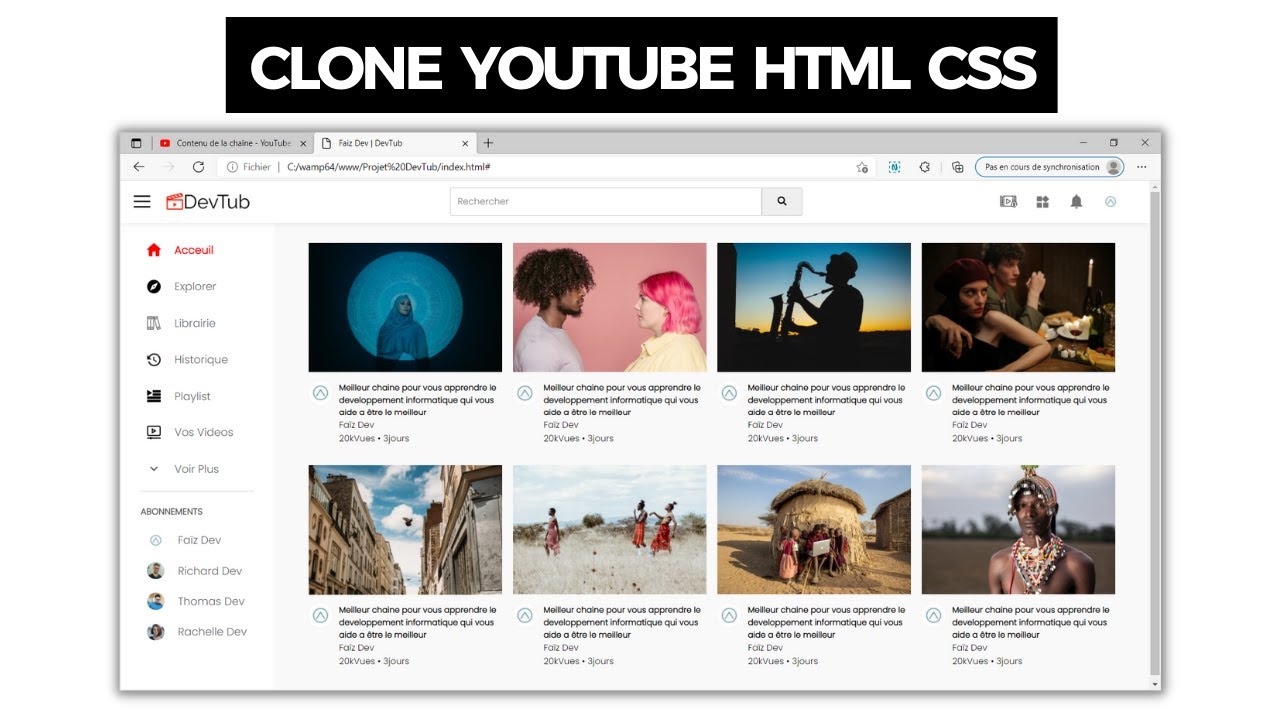Open the beaded warrior portrait thumbnail
1280x720 pixels.
[x=1018, y=530]
